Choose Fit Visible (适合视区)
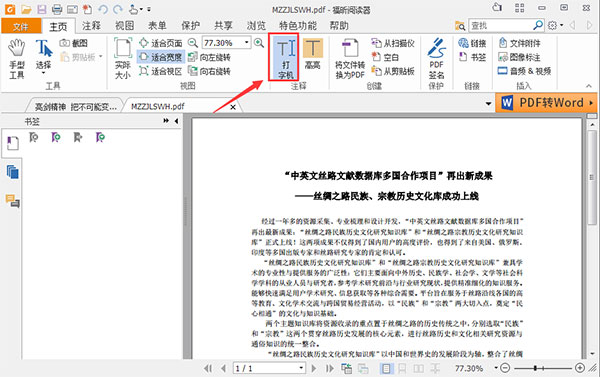 [161, 71]
